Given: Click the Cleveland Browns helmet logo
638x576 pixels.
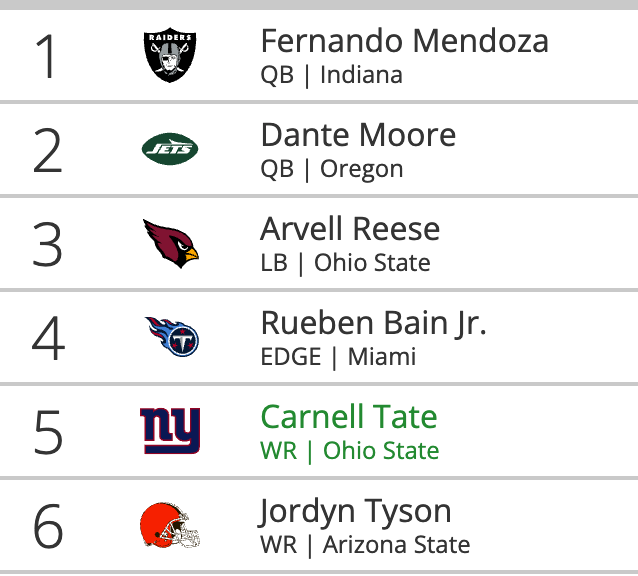Looking at the screenshot, I should (170, 524).
